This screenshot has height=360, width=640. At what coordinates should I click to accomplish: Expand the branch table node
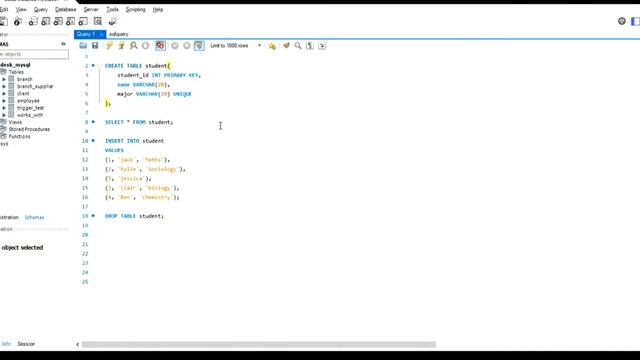coord(4,79)
